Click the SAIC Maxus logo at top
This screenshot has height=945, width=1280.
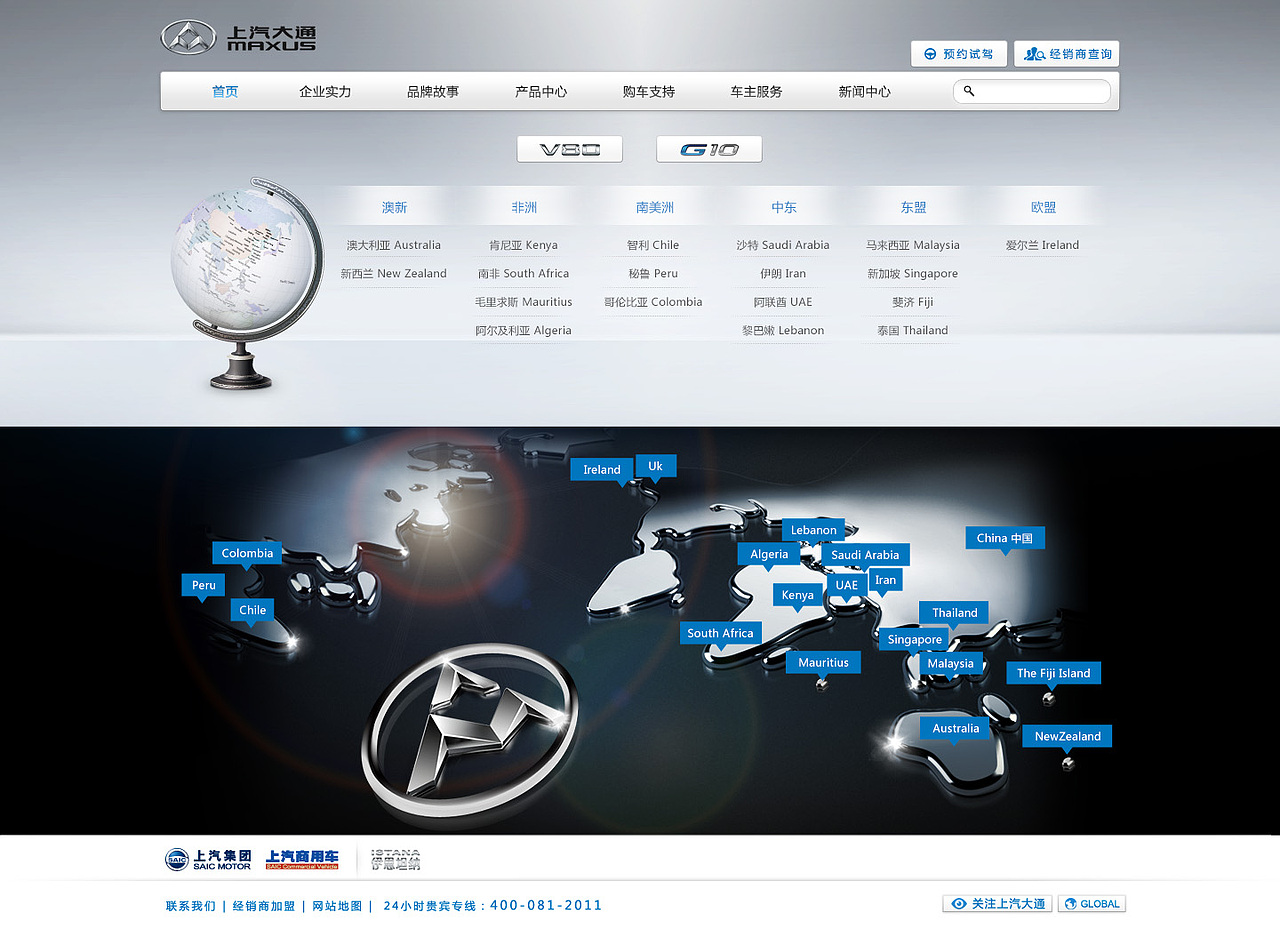(238, 37)
